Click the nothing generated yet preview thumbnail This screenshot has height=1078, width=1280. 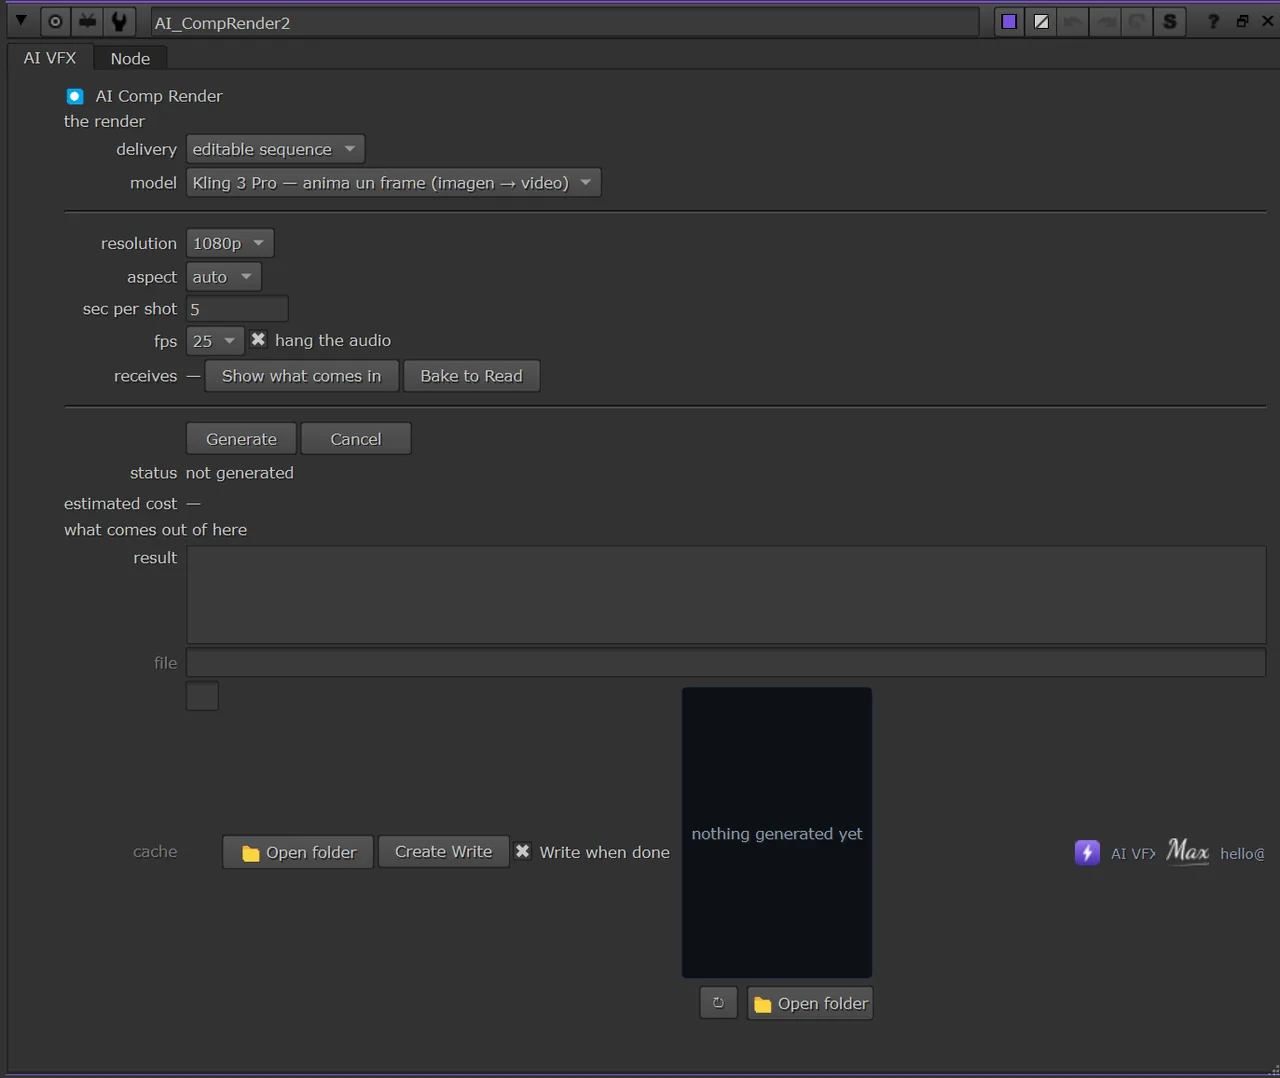tap(777, 833)
